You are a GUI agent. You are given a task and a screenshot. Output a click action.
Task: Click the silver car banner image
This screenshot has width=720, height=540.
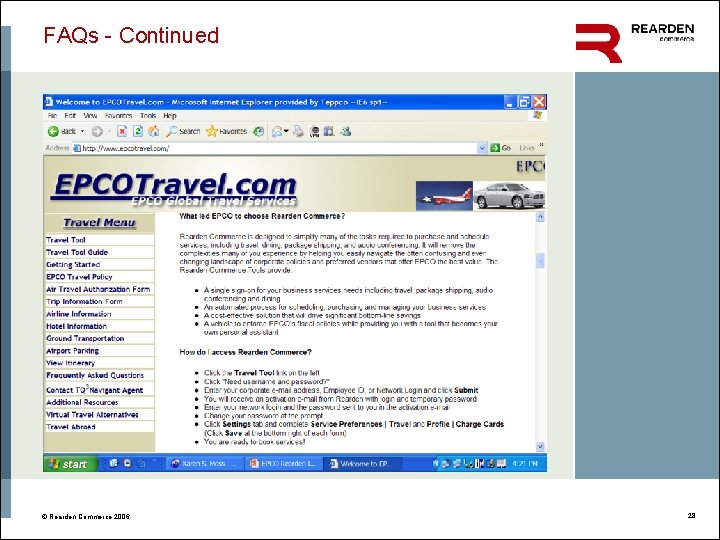[509, 196]
